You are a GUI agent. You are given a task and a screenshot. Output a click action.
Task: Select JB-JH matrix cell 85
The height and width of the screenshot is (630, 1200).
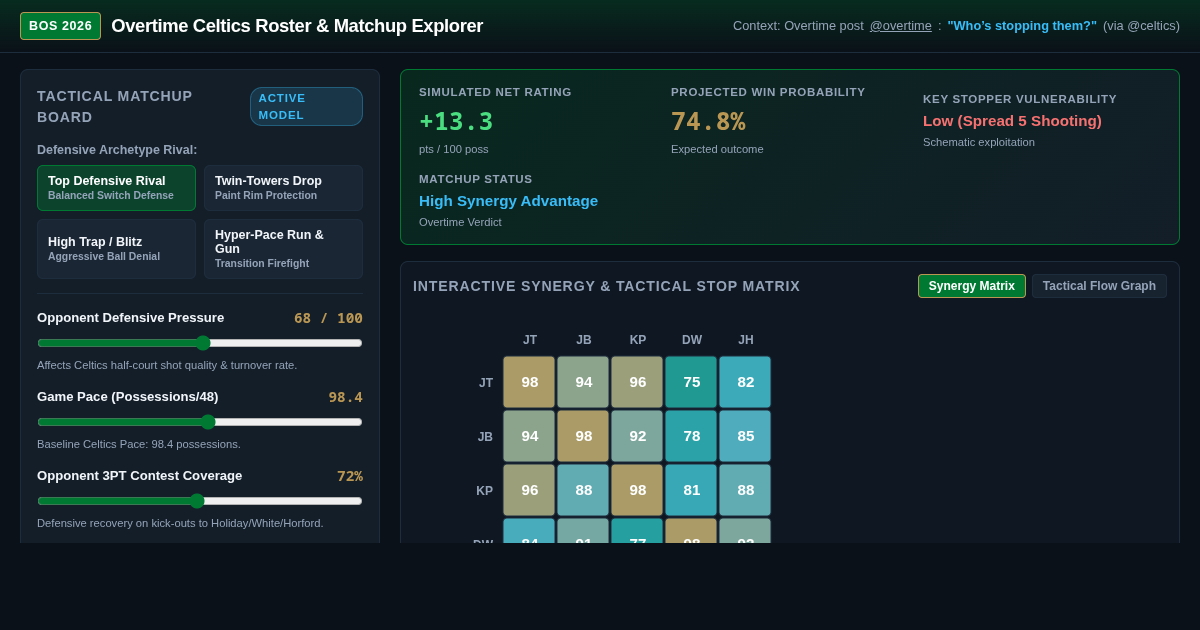coord(745,436)
